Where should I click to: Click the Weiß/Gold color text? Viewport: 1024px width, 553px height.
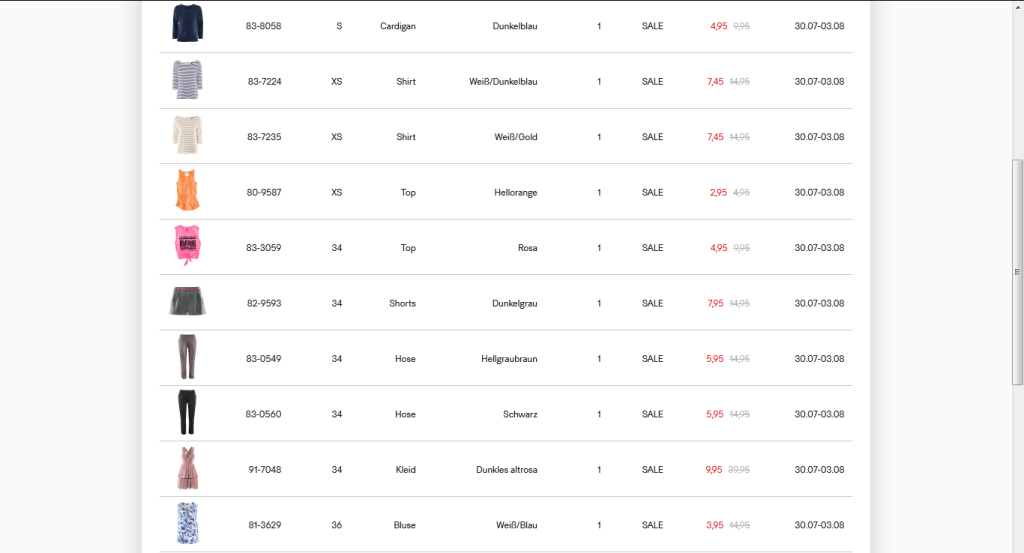point(516,137)
